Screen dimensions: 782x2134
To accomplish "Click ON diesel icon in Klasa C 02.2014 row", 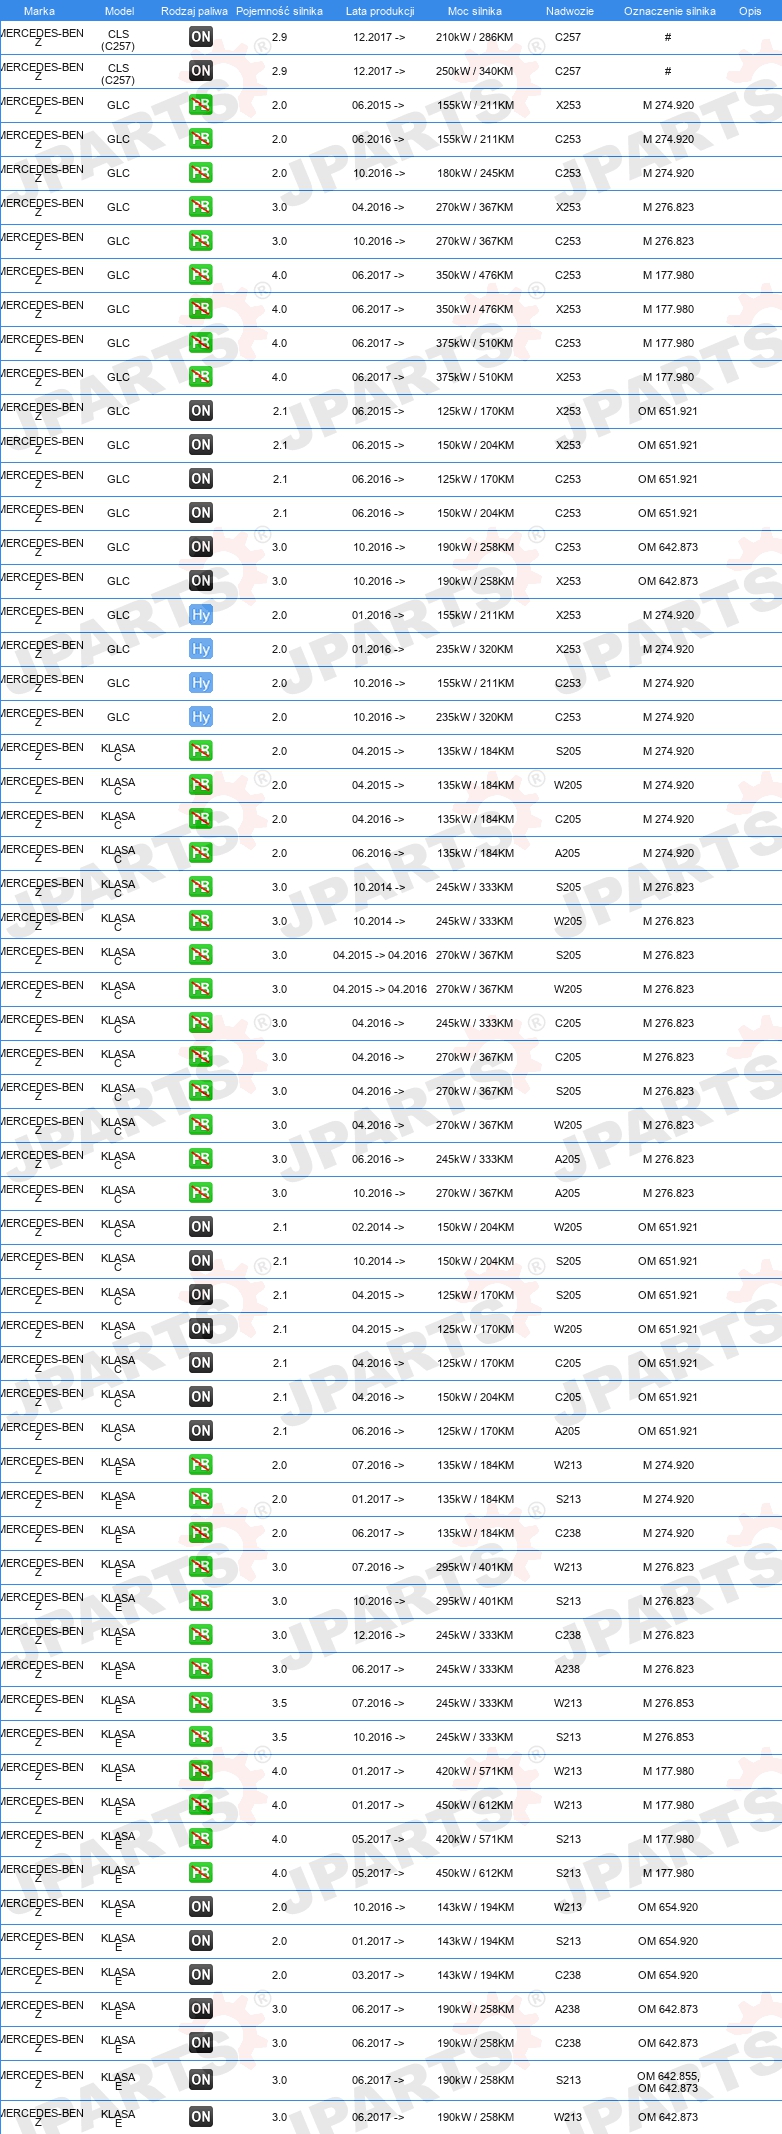I will coord(201,1227).
